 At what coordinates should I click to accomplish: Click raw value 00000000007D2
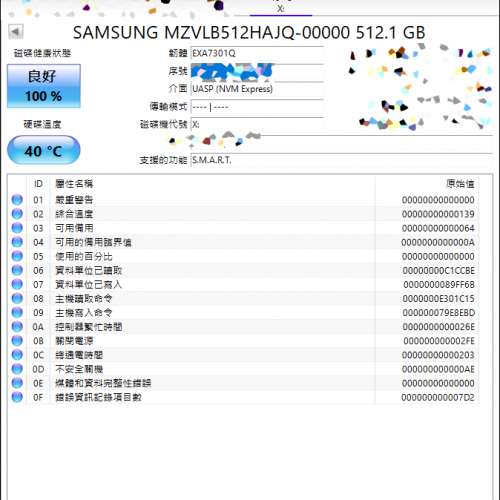438,397
